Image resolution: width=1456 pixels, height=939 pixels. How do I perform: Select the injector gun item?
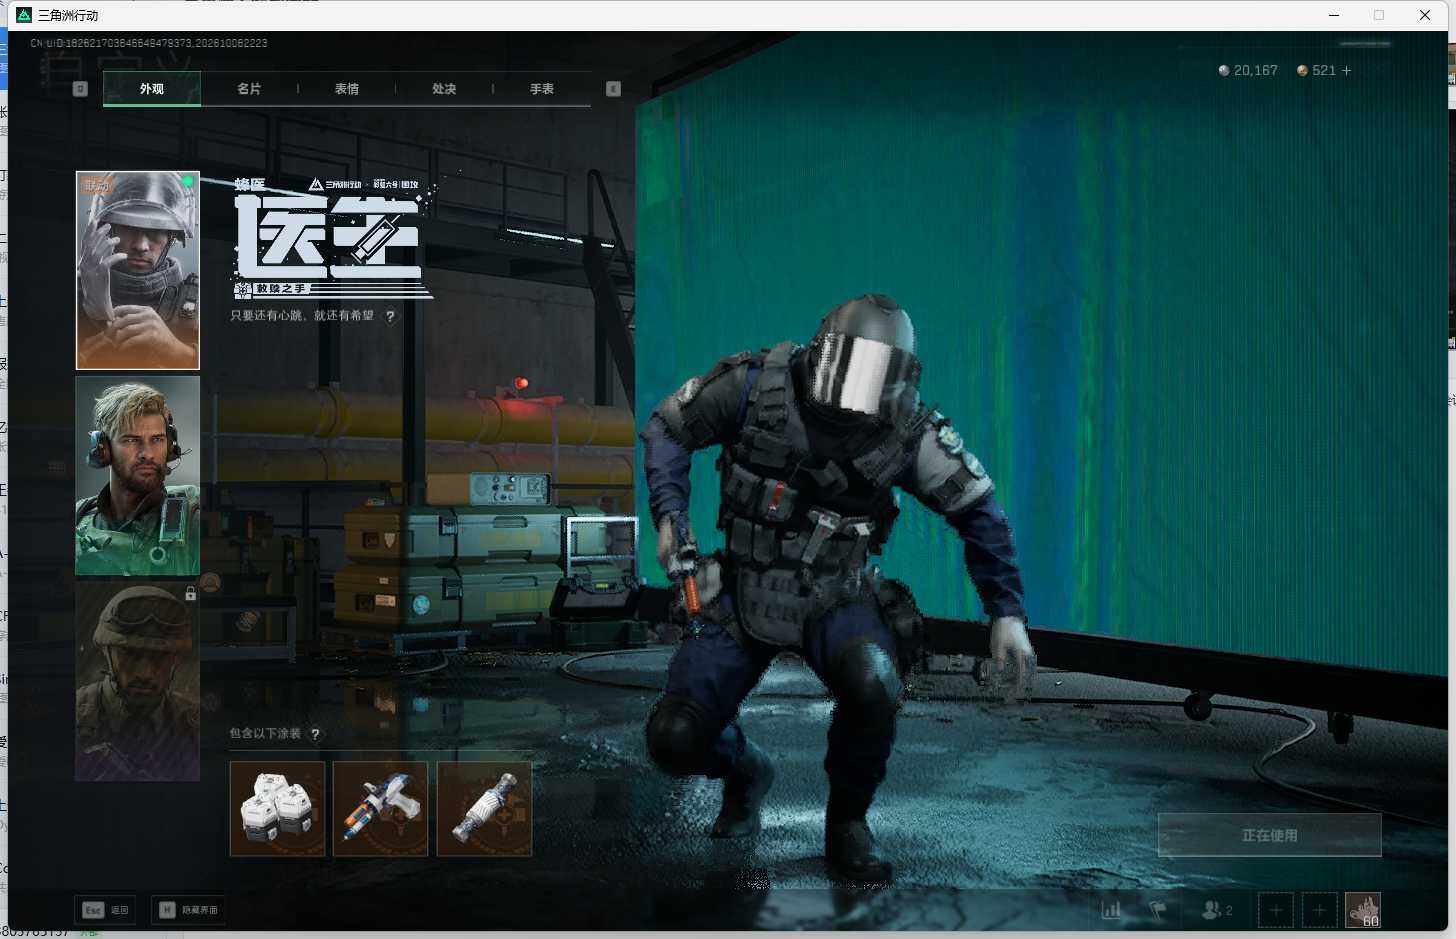coord(380,809)
